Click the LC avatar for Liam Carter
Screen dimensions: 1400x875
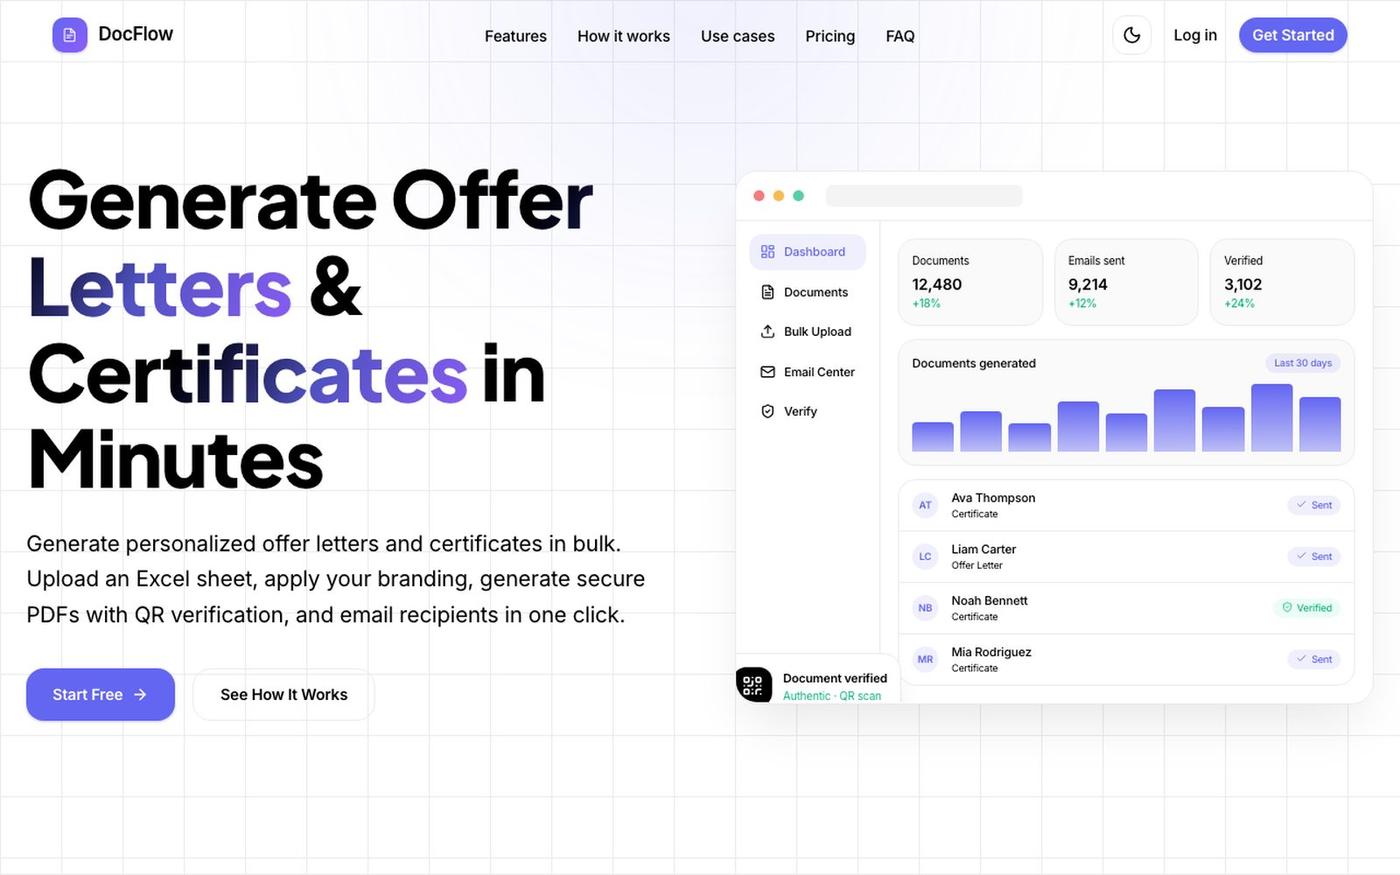925,556
